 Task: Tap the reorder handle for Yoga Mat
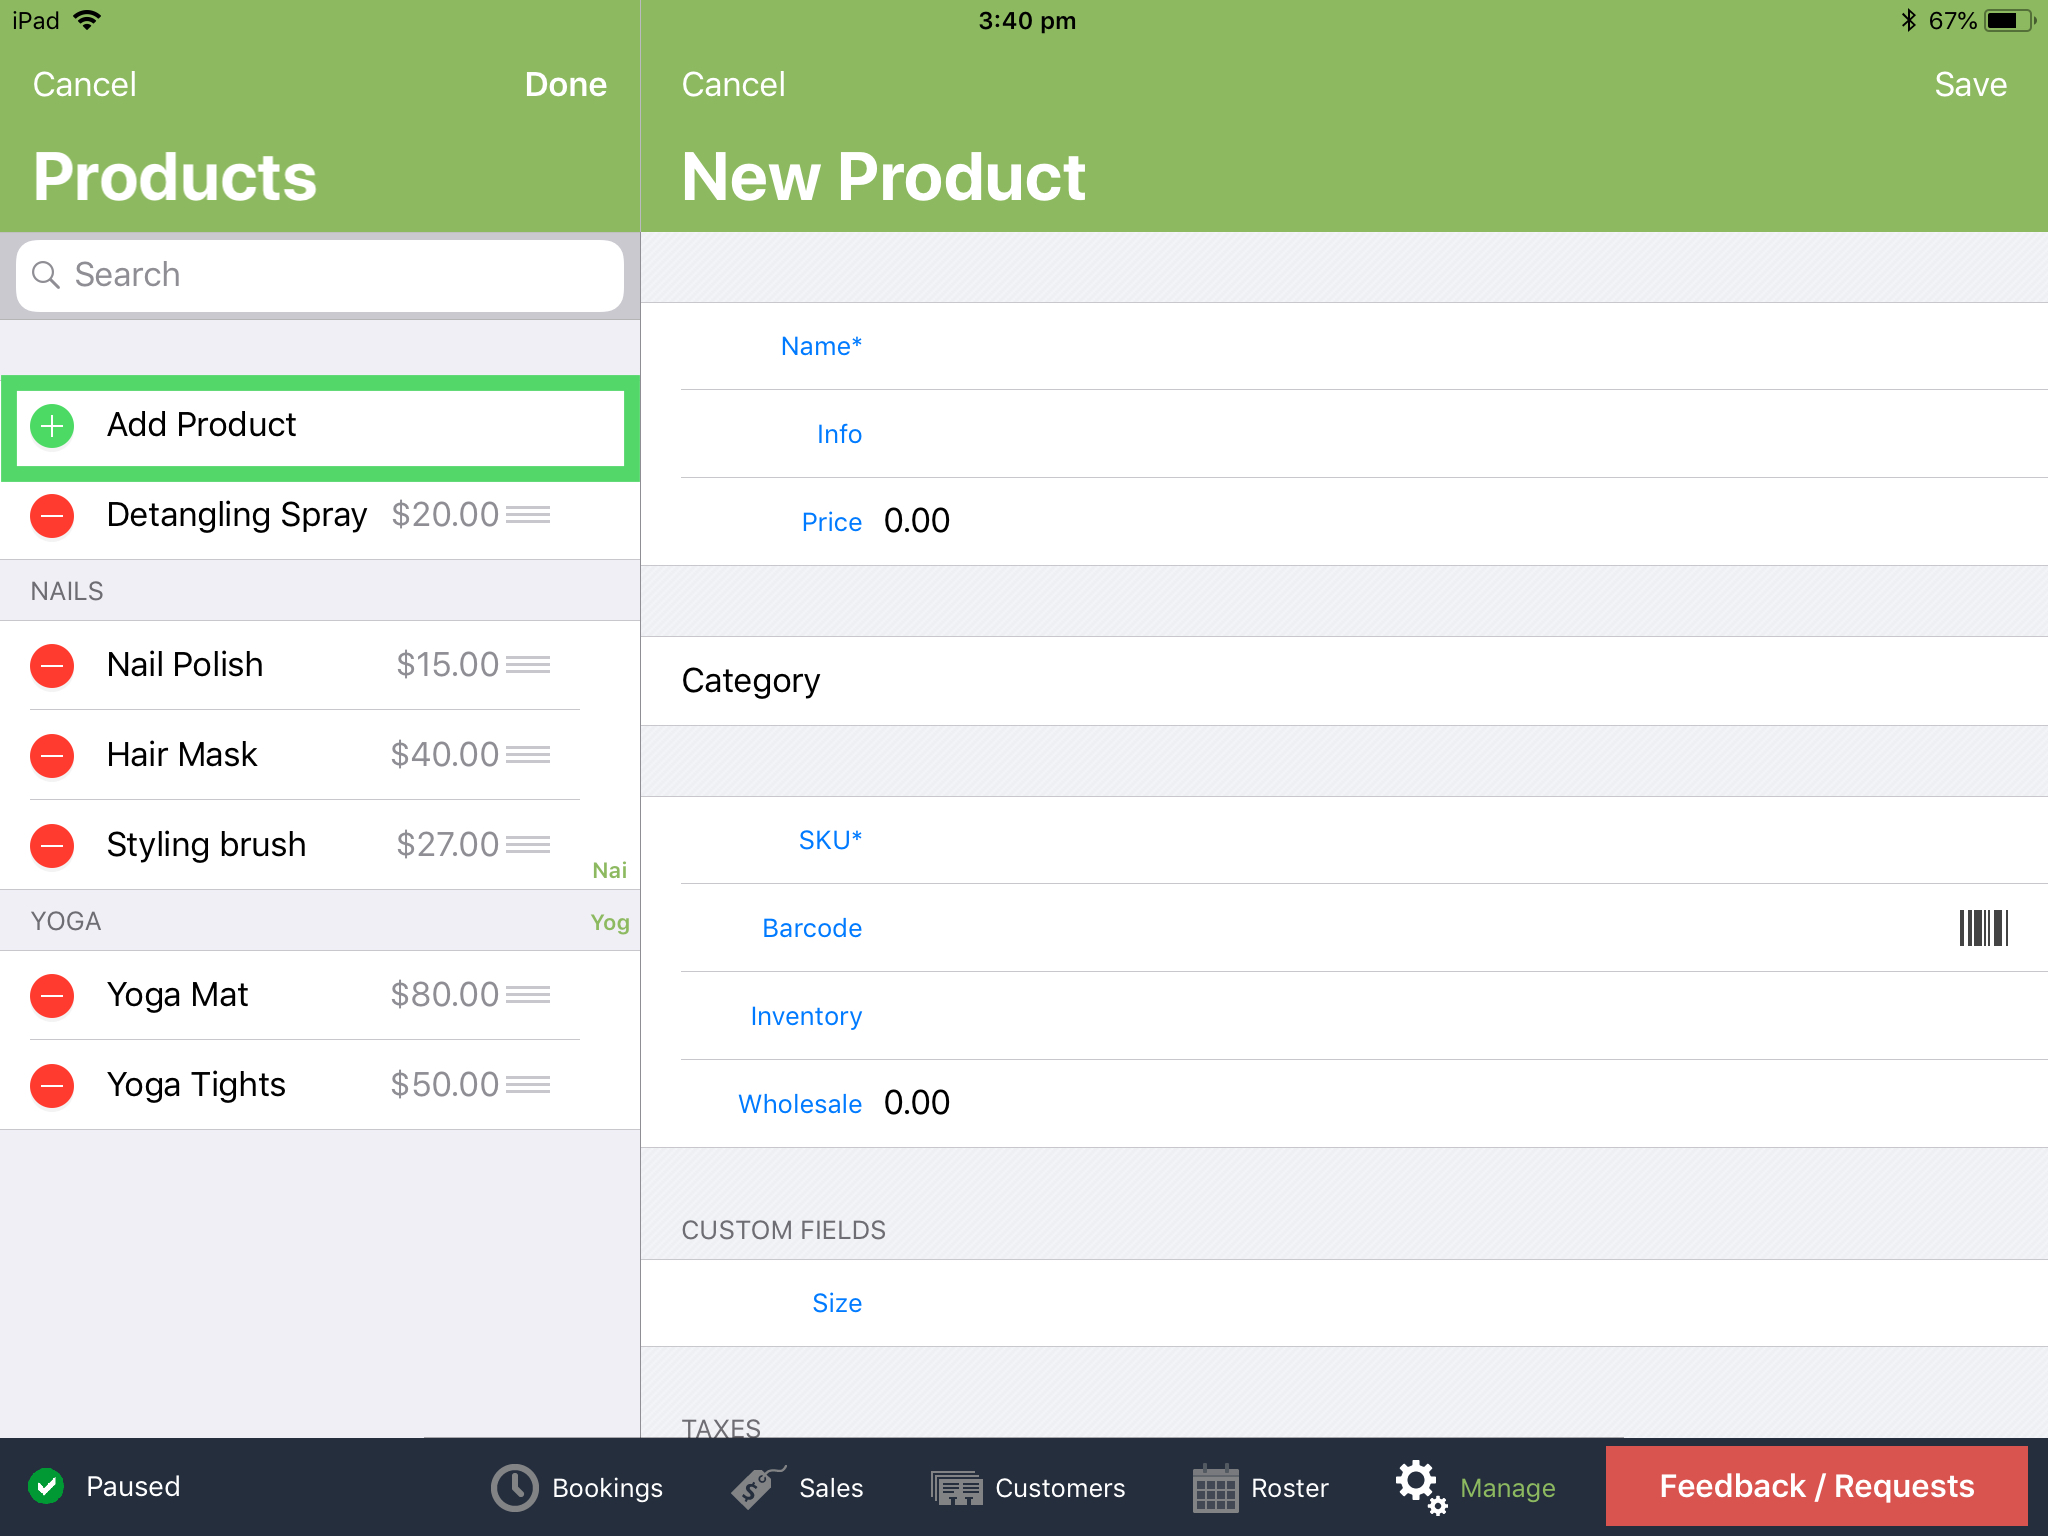point(528,995)
